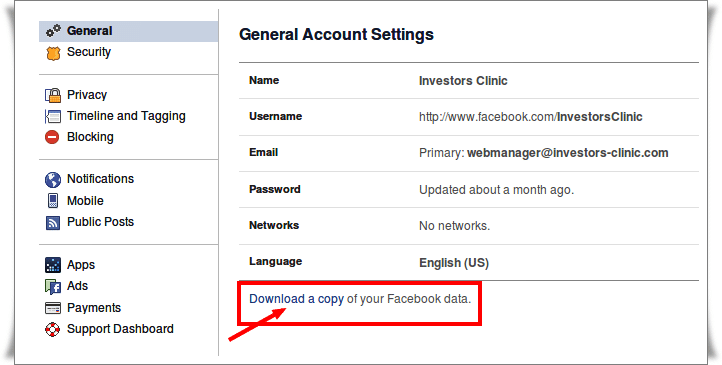Click the Notifications globe icon
Screen dimensions: 722x365
[53, 180]
